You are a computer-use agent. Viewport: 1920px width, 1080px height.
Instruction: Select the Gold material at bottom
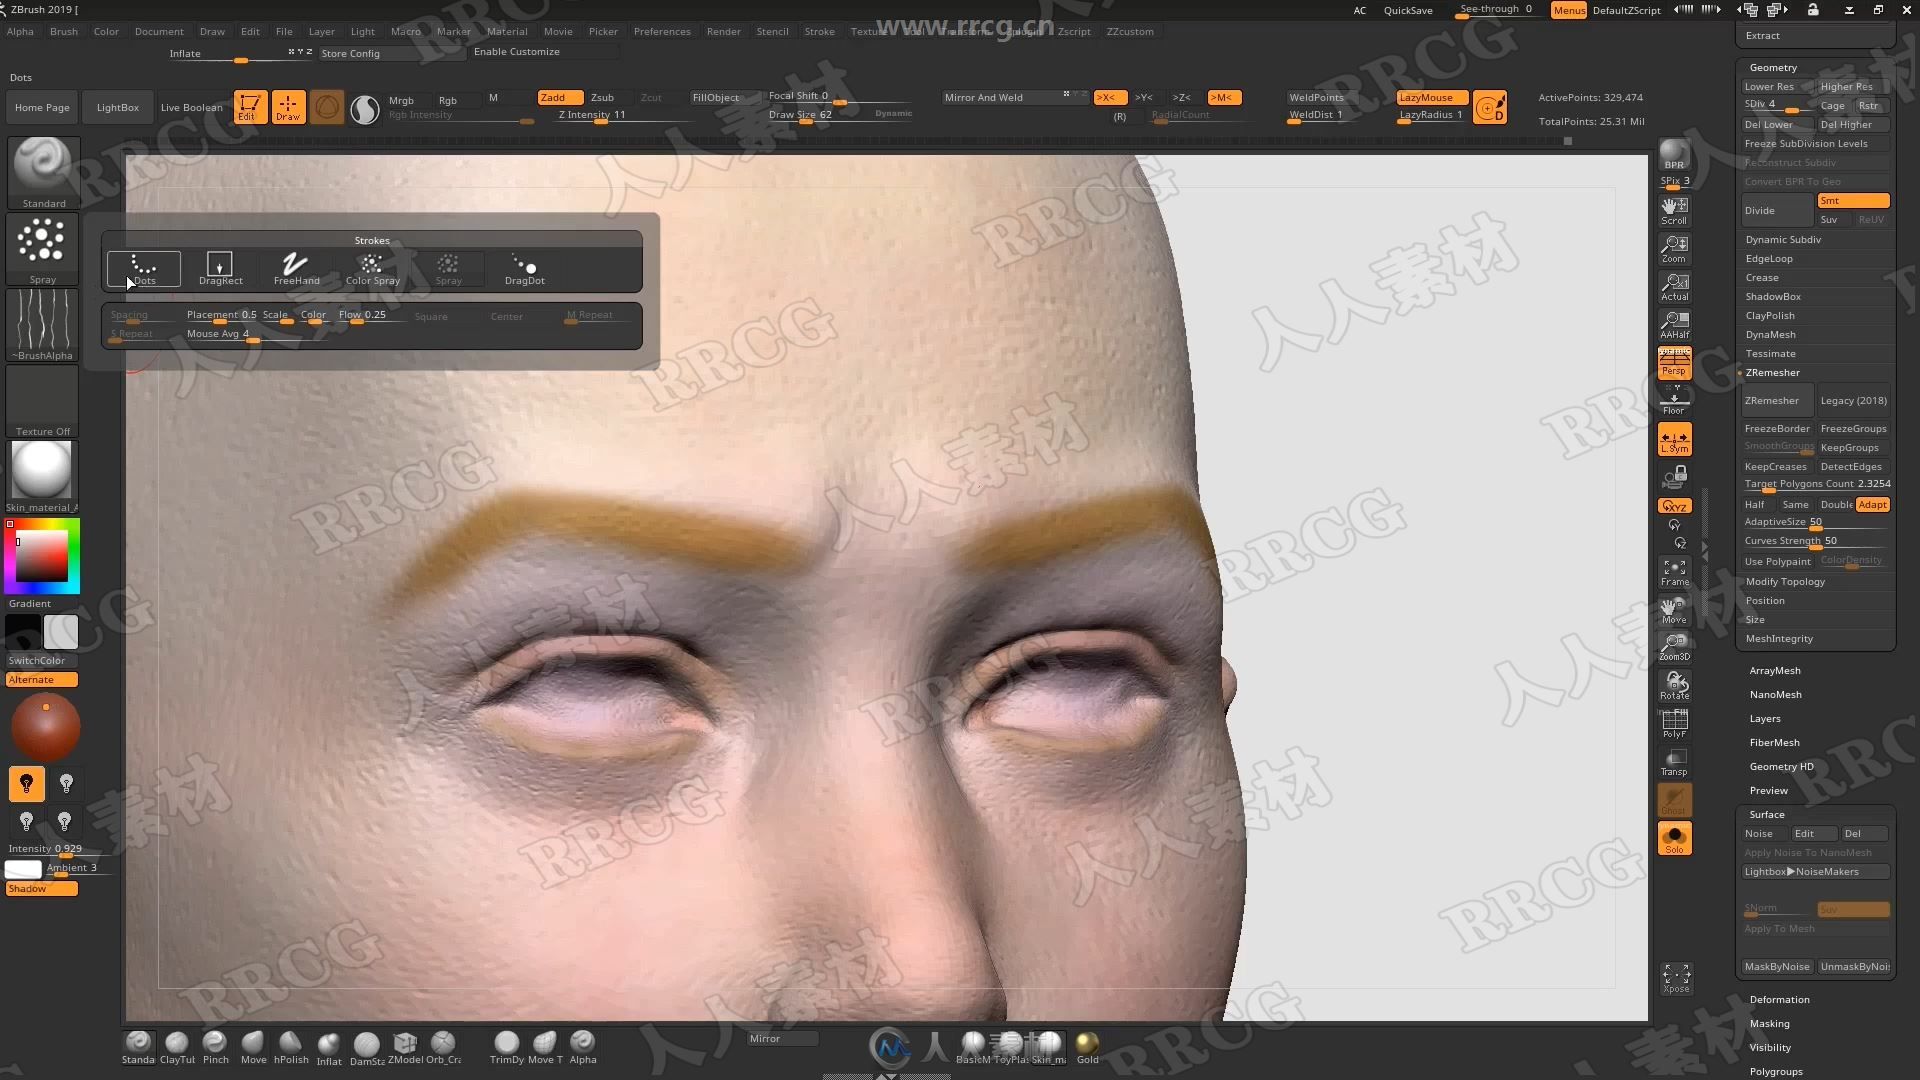point(1087,1048)
